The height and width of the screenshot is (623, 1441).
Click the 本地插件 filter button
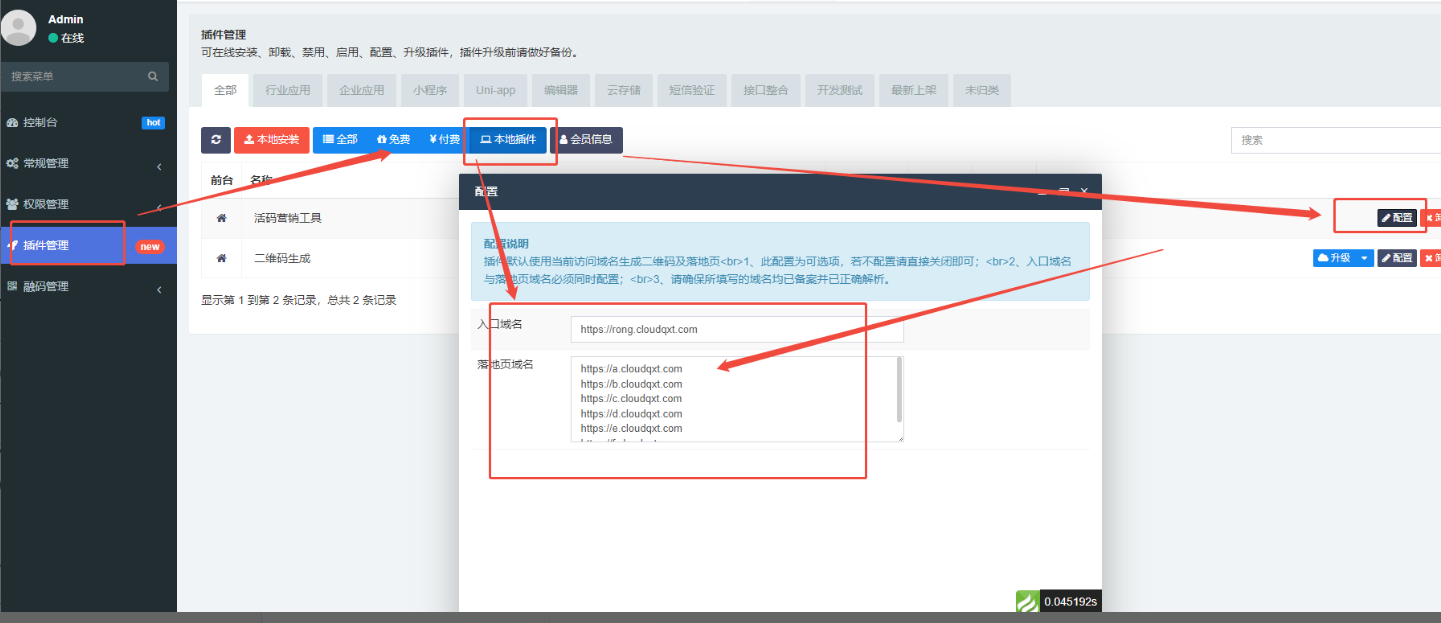pyautogui.click(x=507, y=140)
